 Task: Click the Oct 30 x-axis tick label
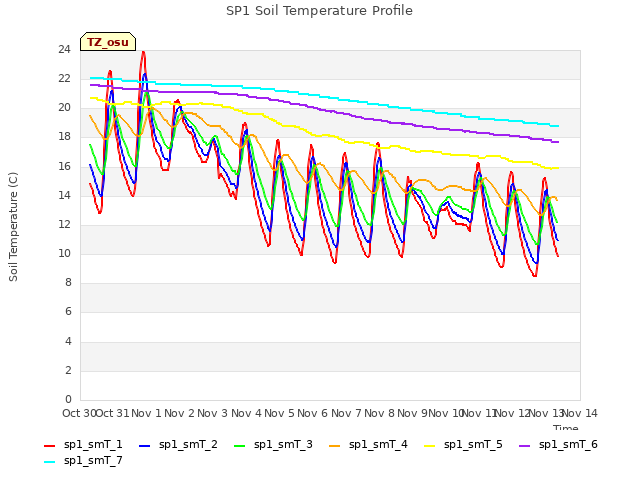(x=79, y=413)
